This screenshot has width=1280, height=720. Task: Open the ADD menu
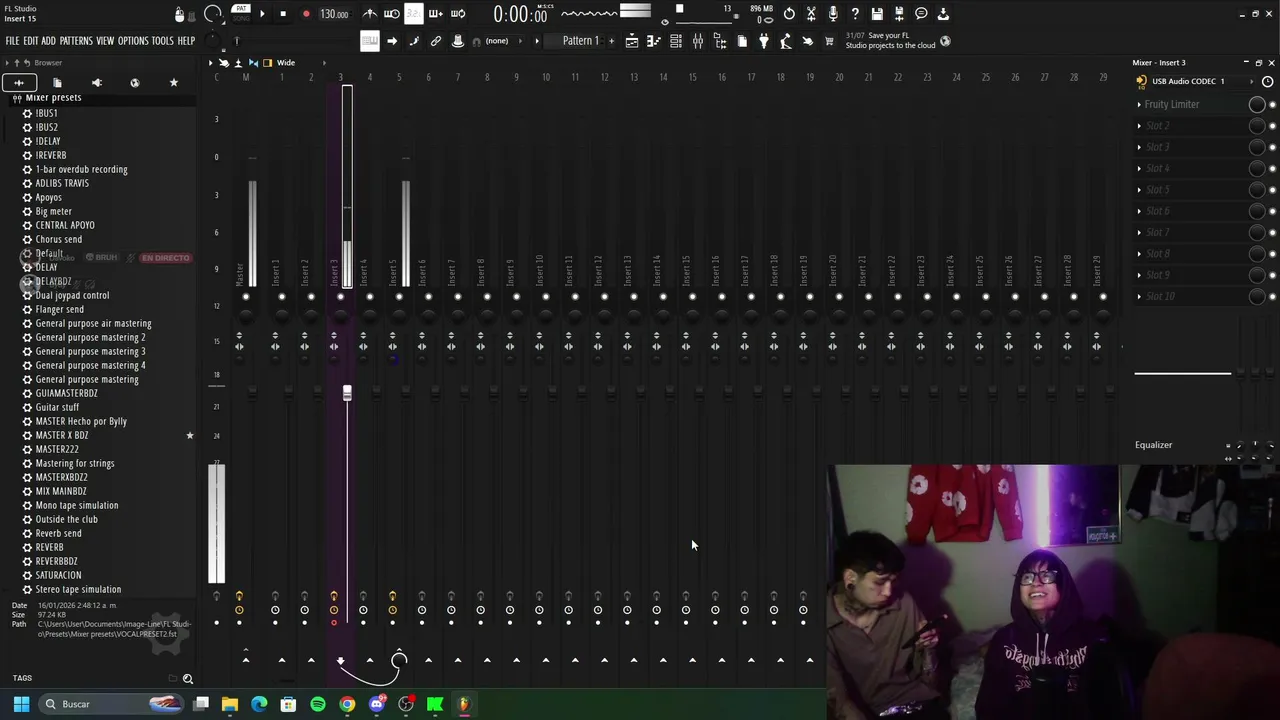(48, 41)
